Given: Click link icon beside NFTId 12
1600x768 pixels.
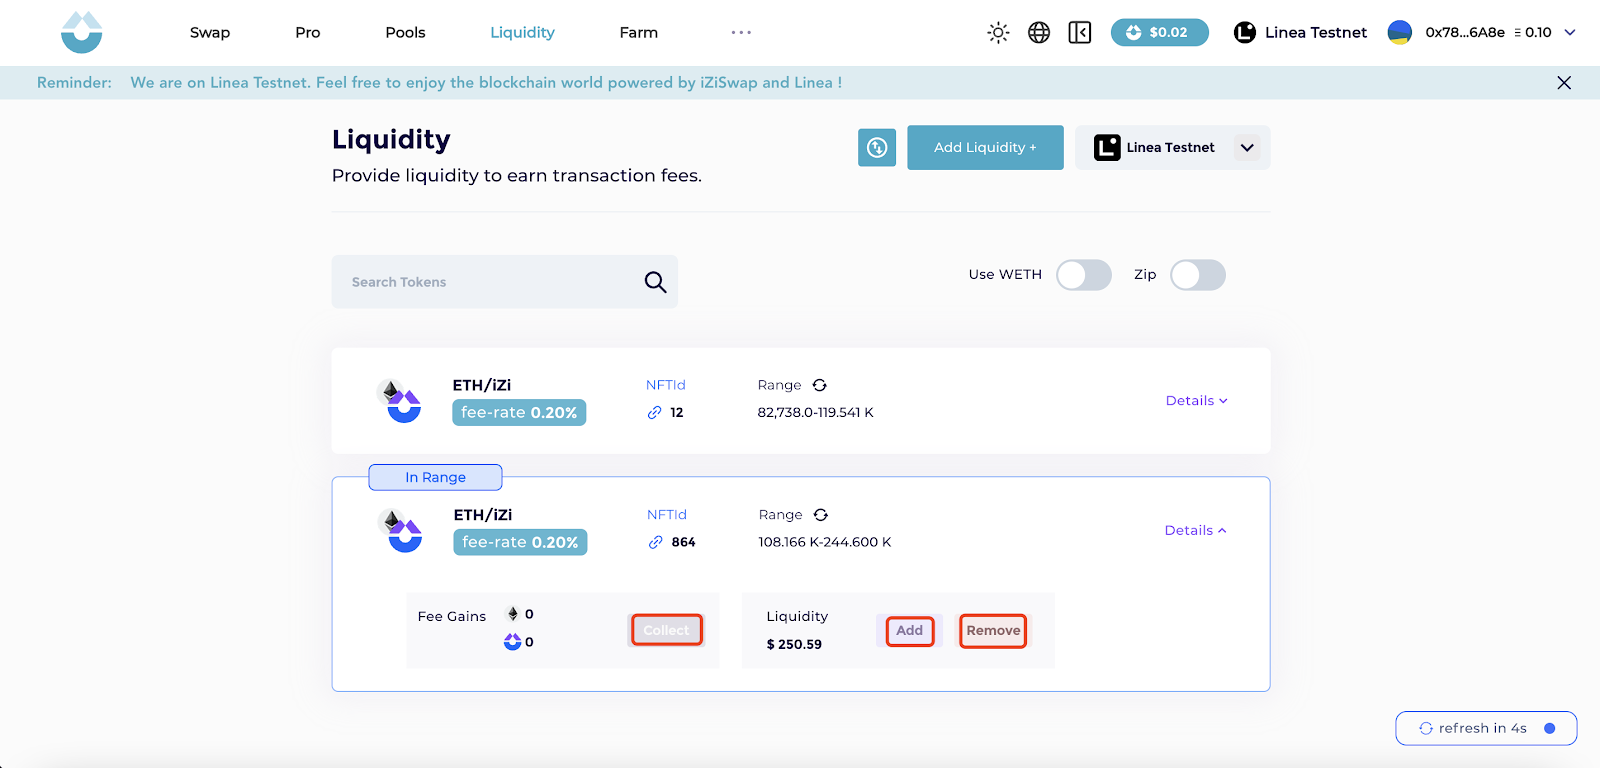Looking at the screenshot, I should 654,413.
